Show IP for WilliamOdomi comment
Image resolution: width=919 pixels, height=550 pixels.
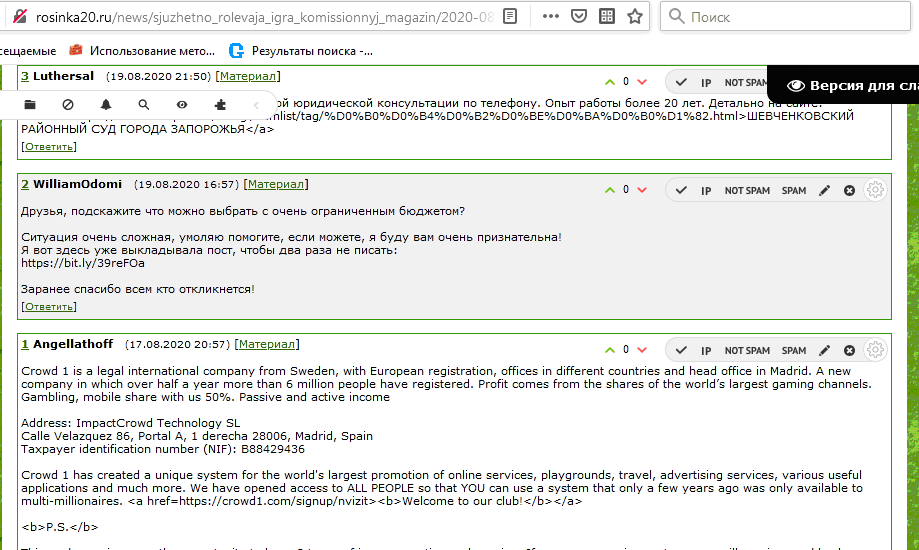(706, 191)
